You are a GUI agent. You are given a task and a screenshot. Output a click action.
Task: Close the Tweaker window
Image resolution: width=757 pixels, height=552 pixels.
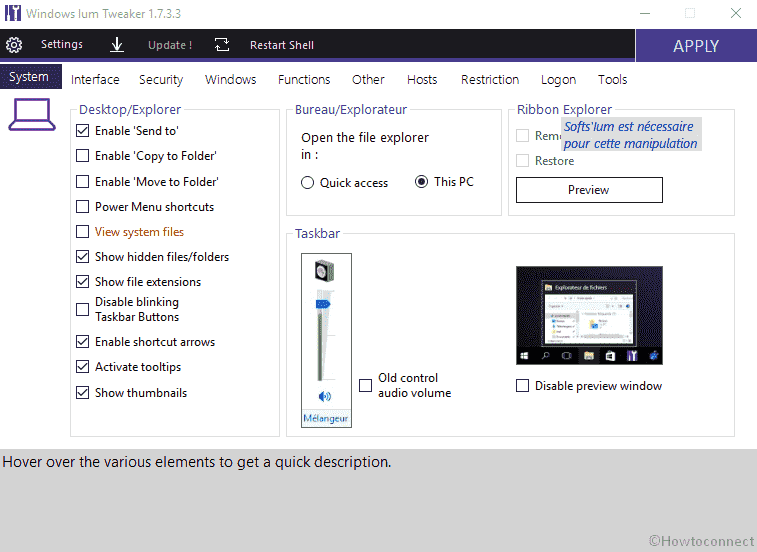point(735,13)
